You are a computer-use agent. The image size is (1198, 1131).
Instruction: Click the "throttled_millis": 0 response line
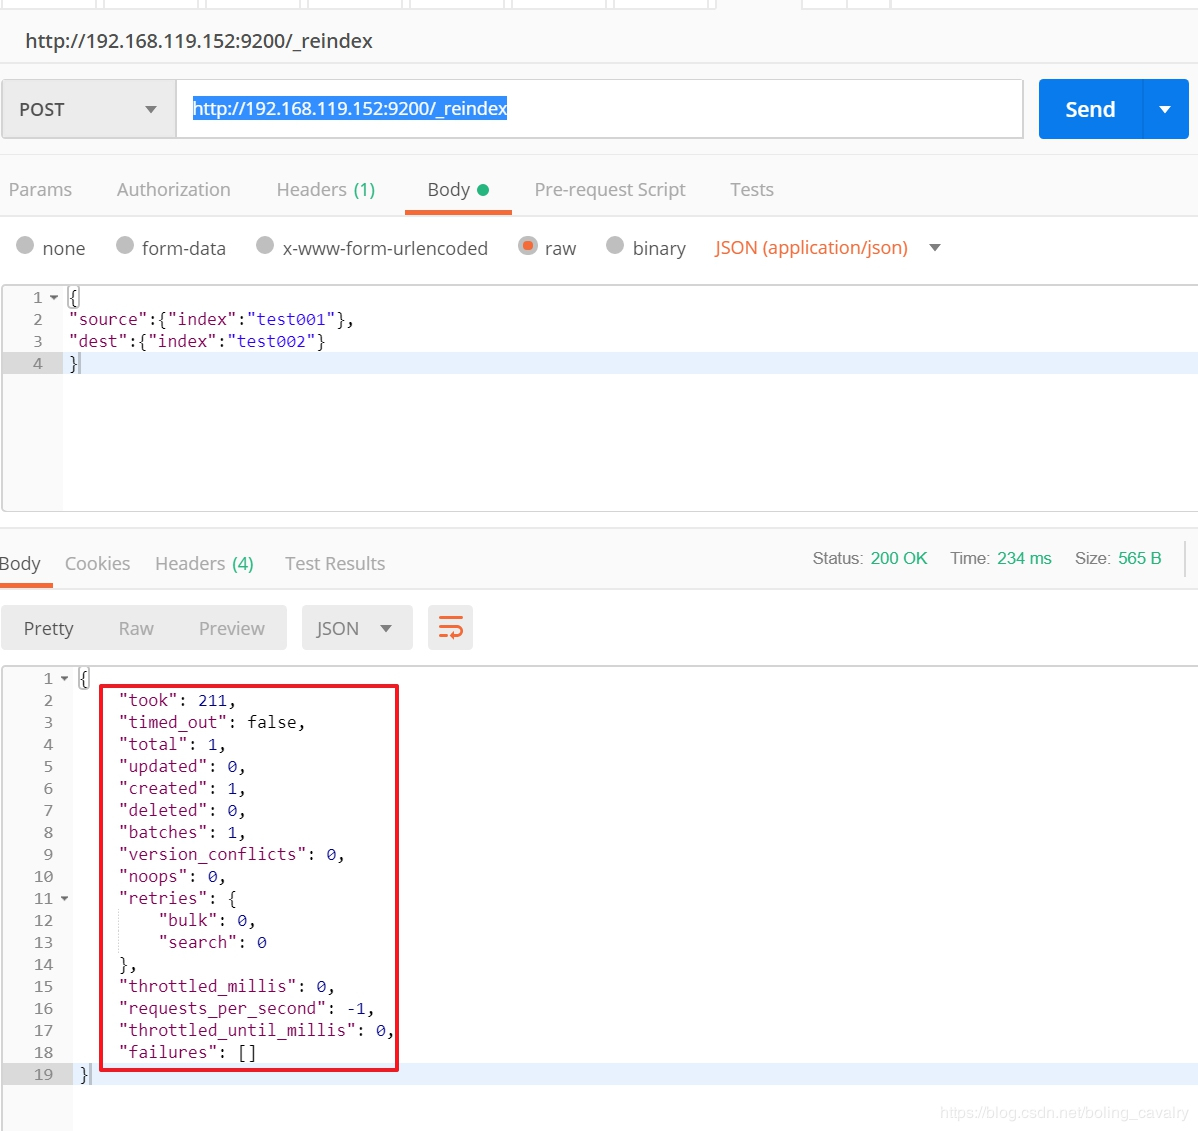pos(226,987)
